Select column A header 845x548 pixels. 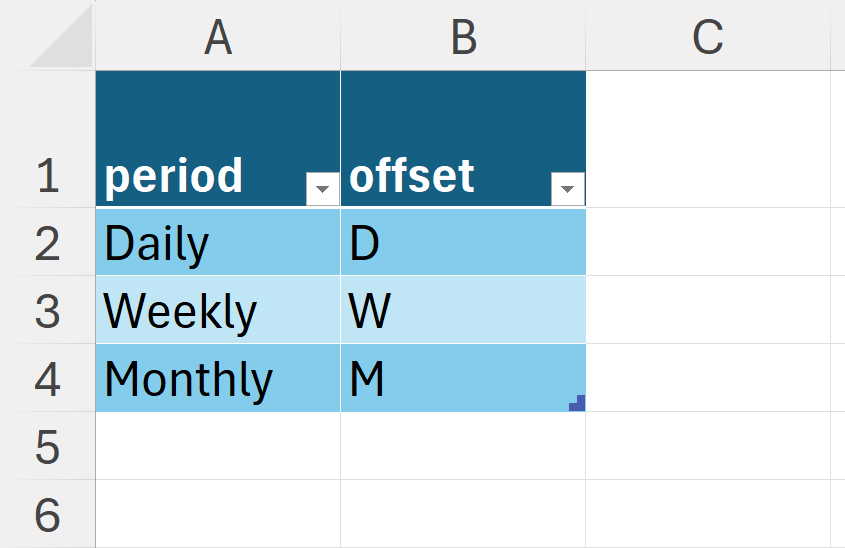(x=218, y=37)
